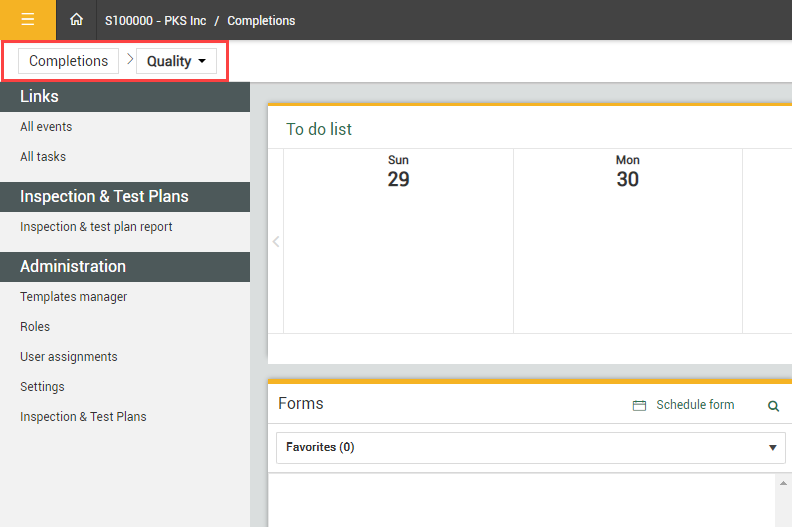
Task: Search forms with magnifier icon
Action: (773, 406)
